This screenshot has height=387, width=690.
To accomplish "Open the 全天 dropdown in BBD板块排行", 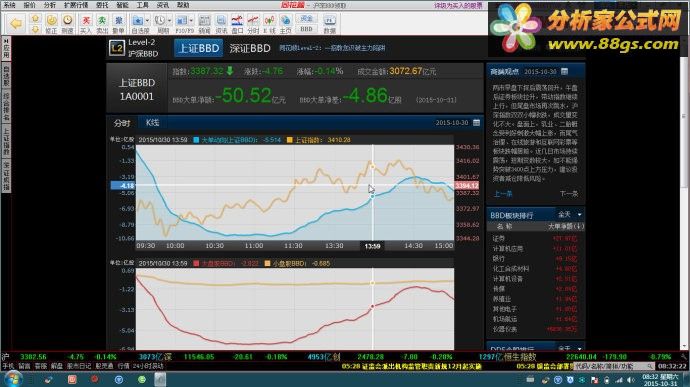I will point(570,214).
